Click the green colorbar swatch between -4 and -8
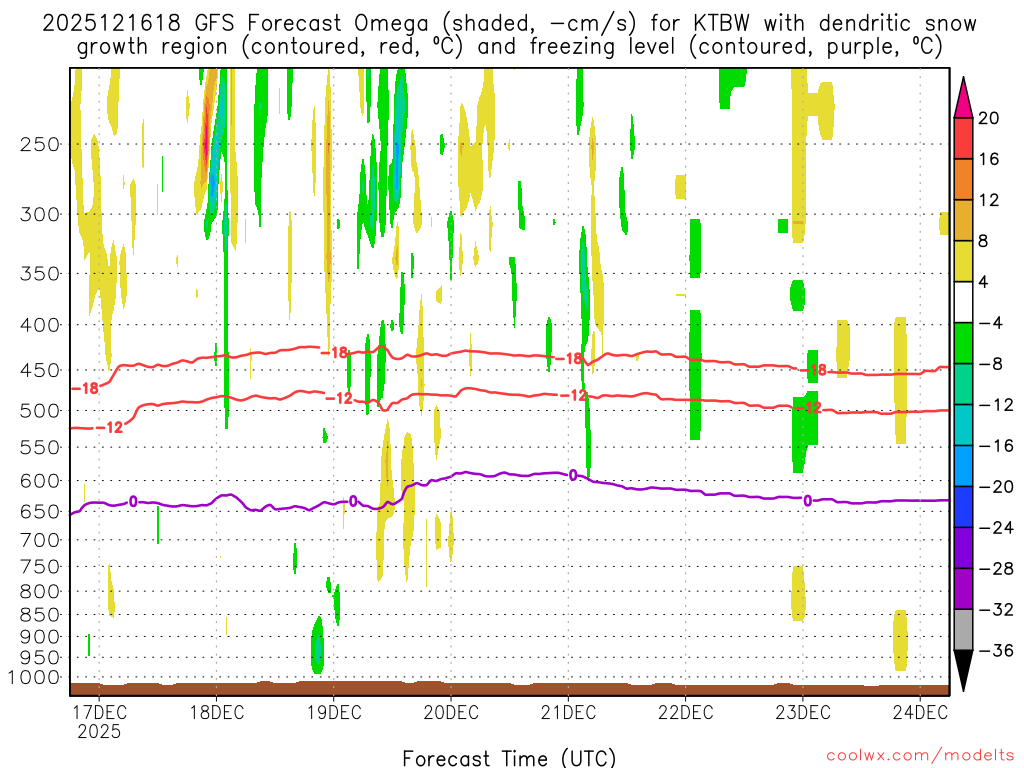The width and height of the screenshot is (1024, 768). pos(963,343)
